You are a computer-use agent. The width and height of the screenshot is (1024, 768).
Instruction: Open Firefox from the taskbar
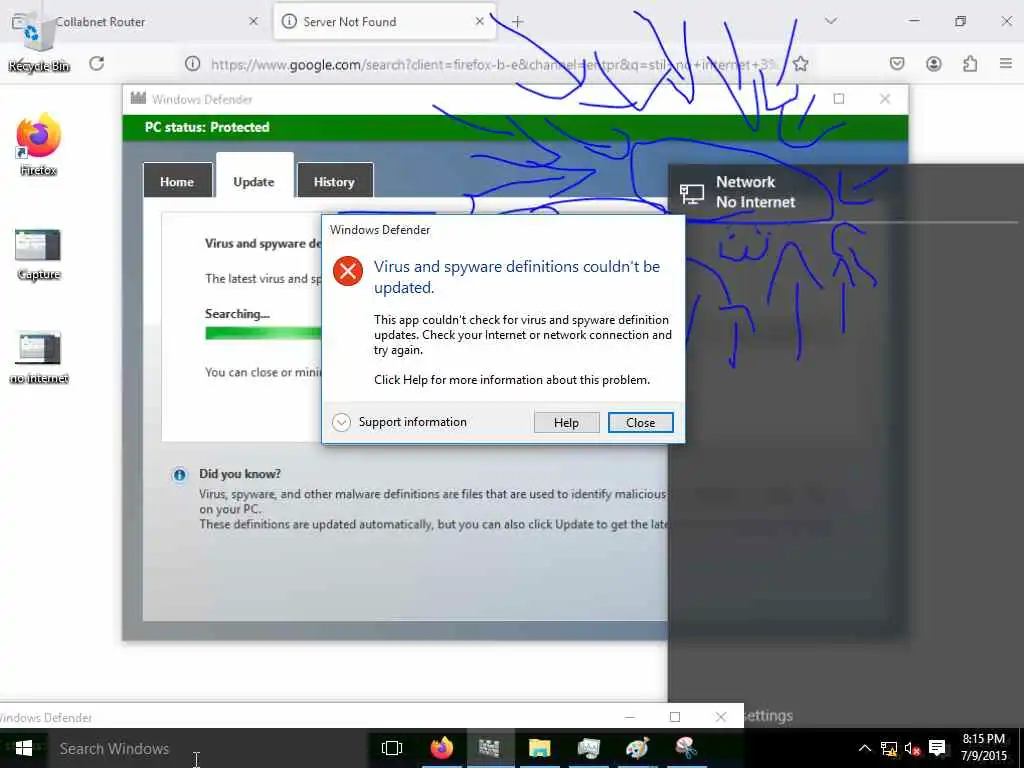point(441,748)
